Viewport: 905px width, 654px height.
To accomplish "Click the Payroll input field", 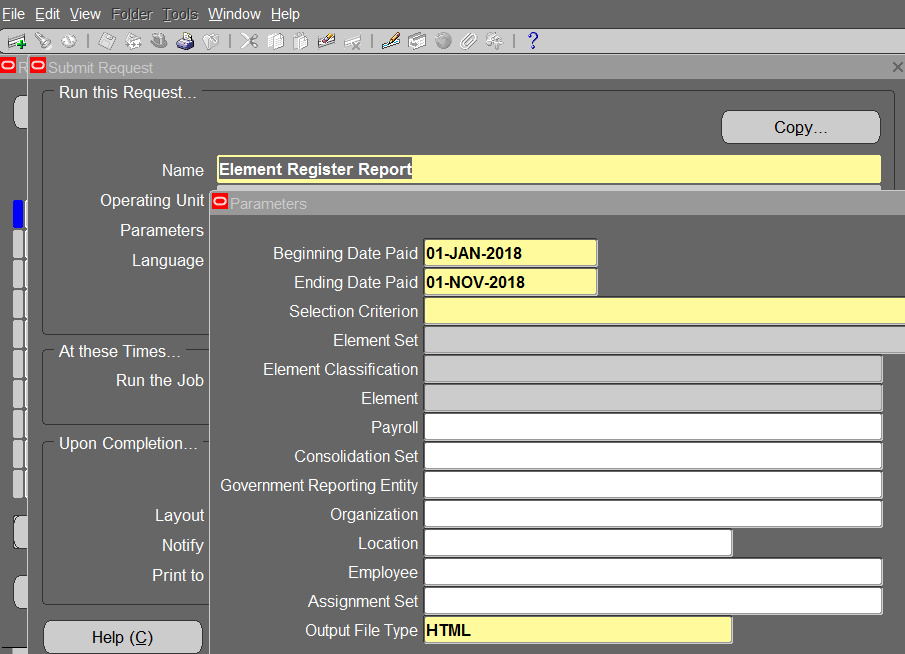I will click(x=653, y=427).
